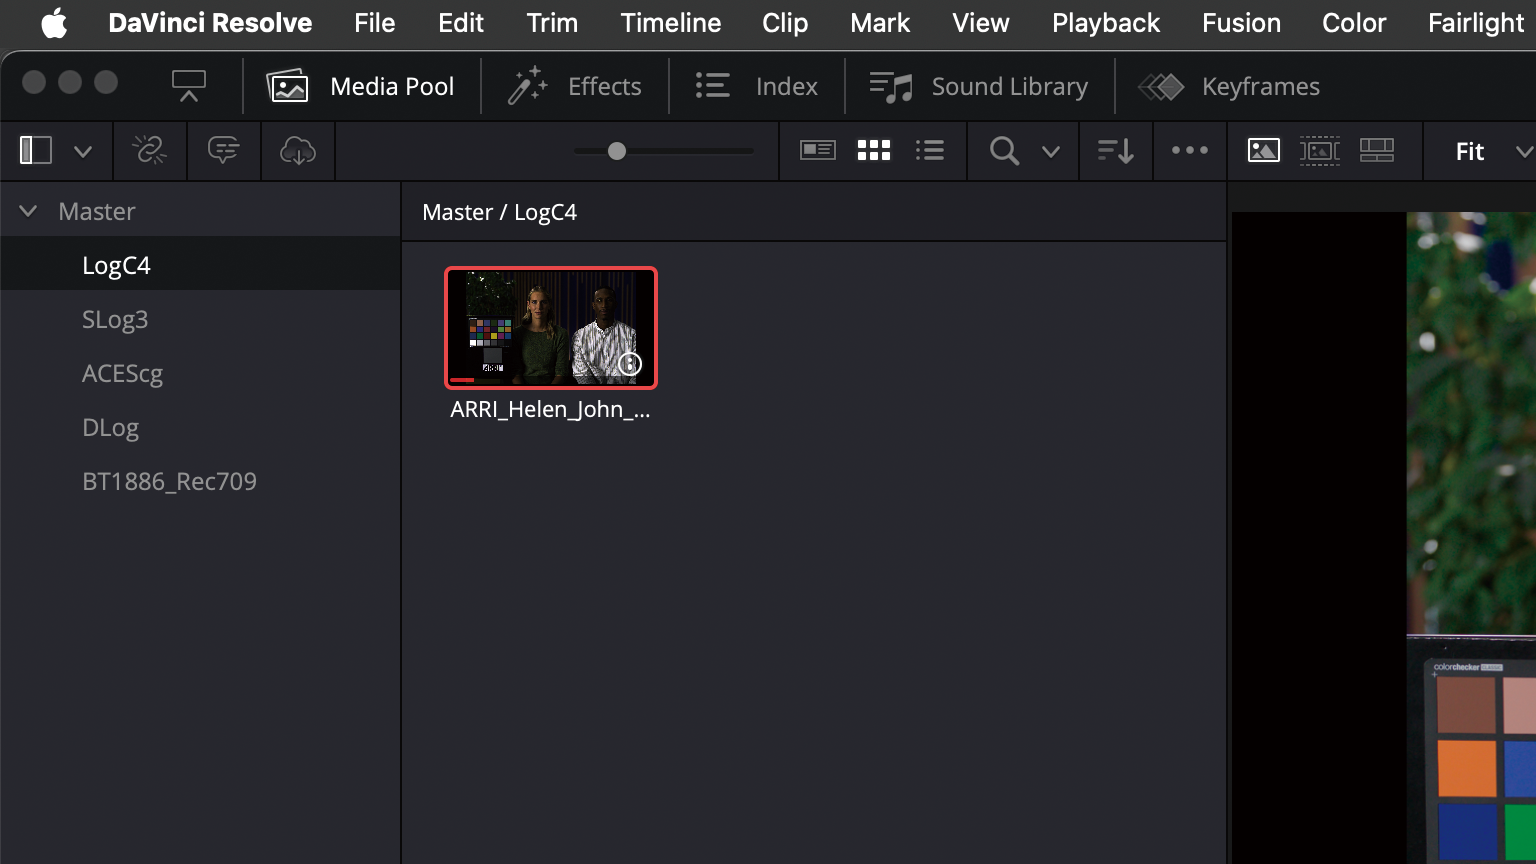Select single viewer mode icon

tap(1264, 150)
